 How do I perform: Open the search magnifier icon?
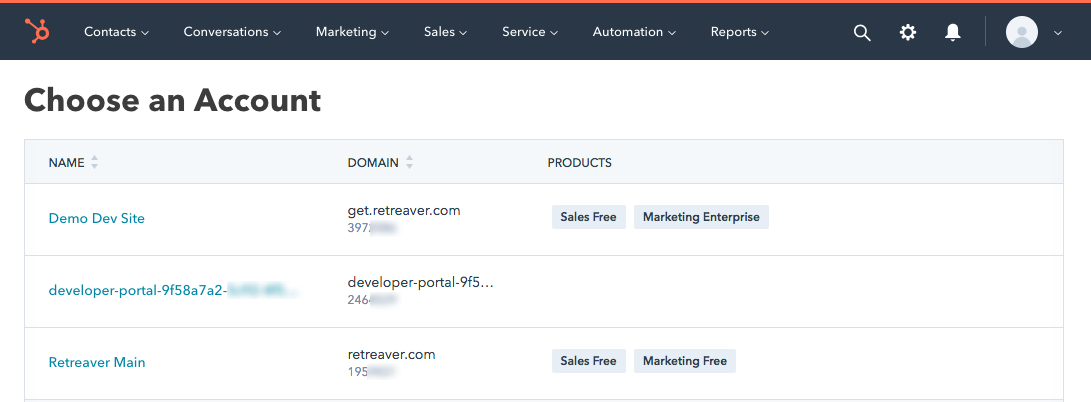[x=862, y=32]
